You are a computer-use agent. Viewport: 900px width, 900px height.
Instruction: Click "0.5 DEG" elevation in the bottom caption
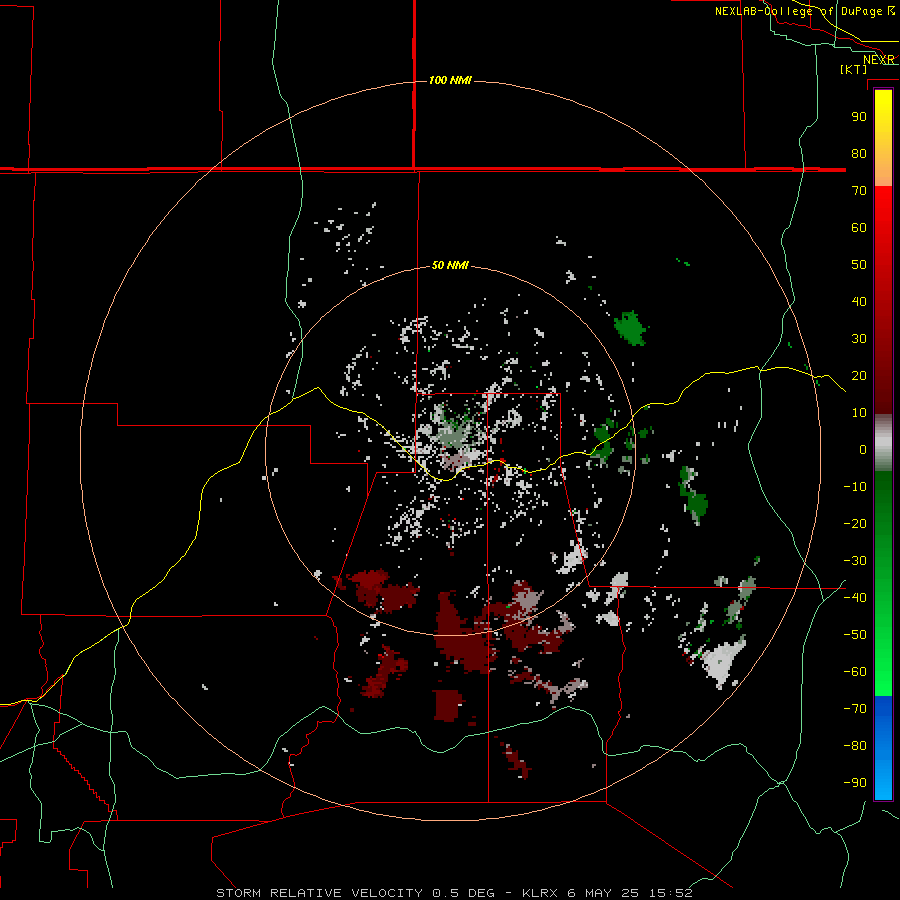tap(463, 893)
